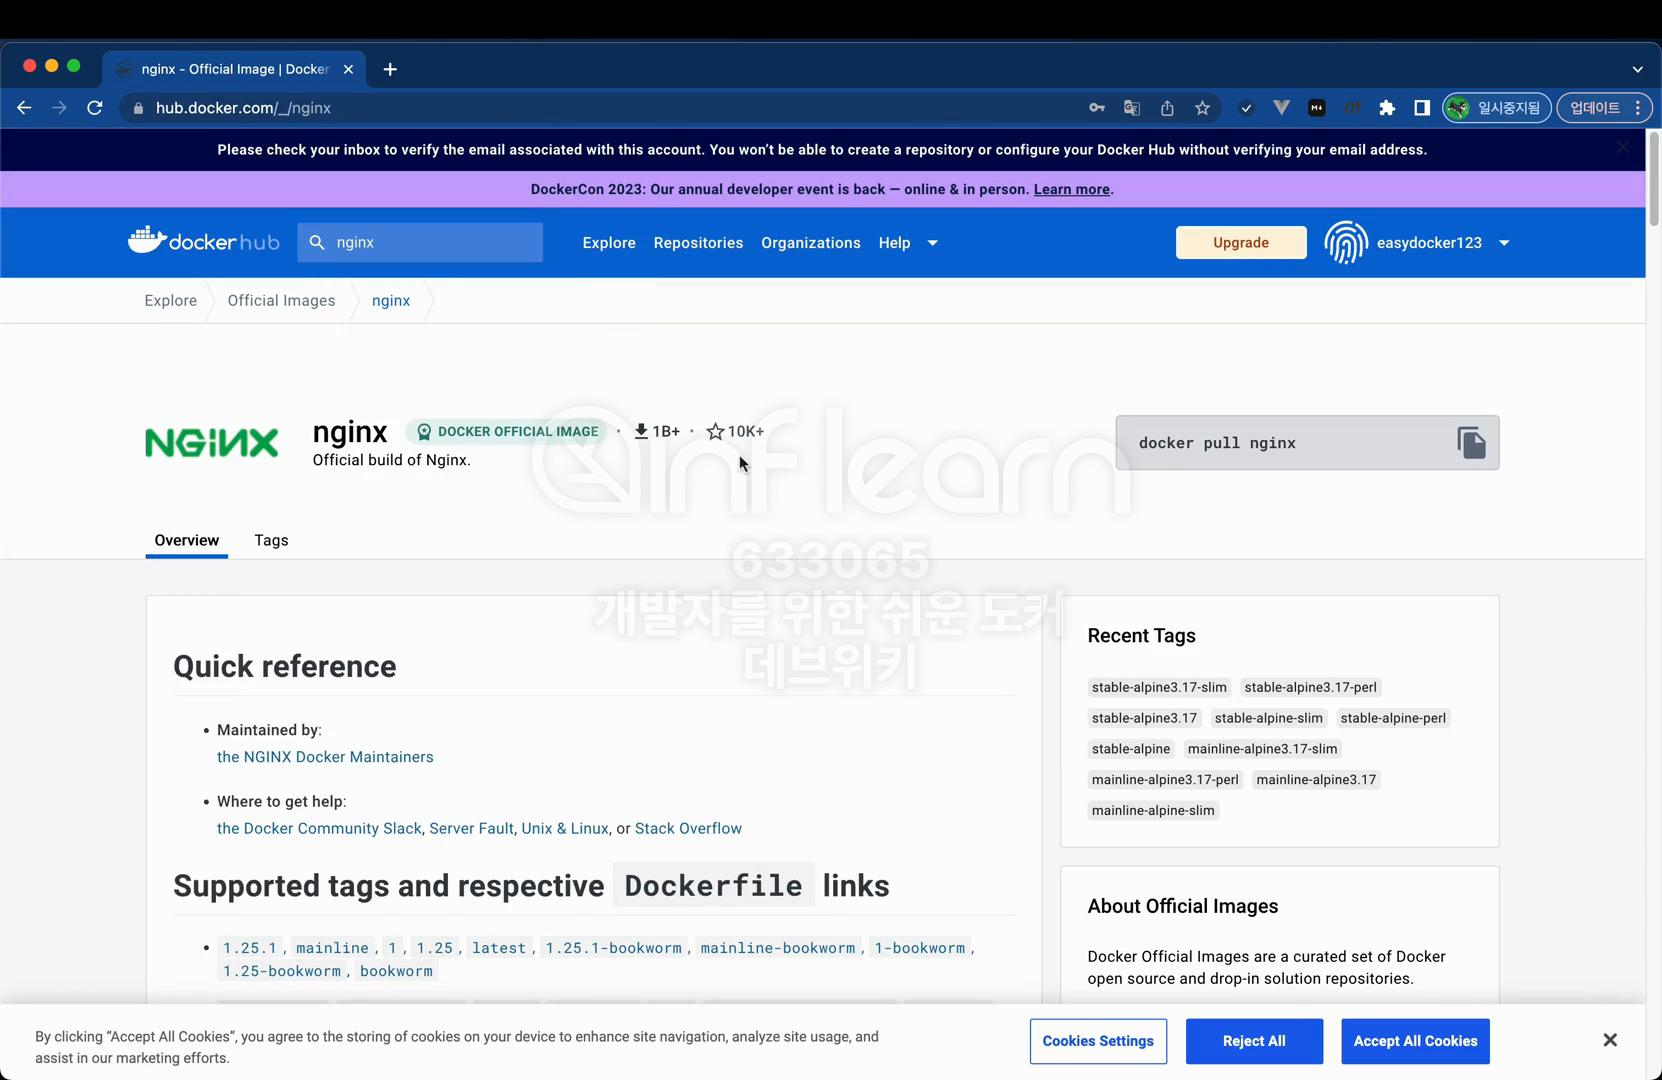Copy the docker pull nginx command
Screen dimensions: 1662x1080
click(1471, 443)
